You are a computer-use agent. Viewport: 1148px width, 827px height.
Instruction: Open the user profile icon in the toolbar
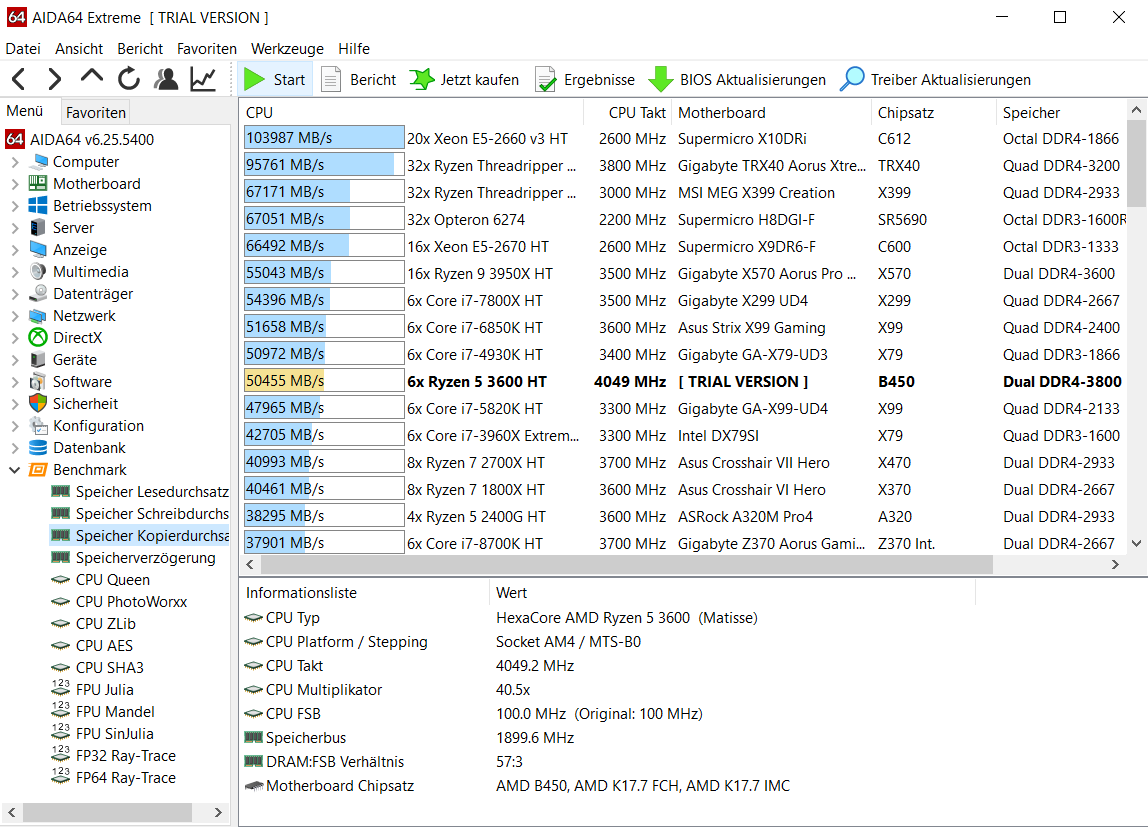coord(166,79)
